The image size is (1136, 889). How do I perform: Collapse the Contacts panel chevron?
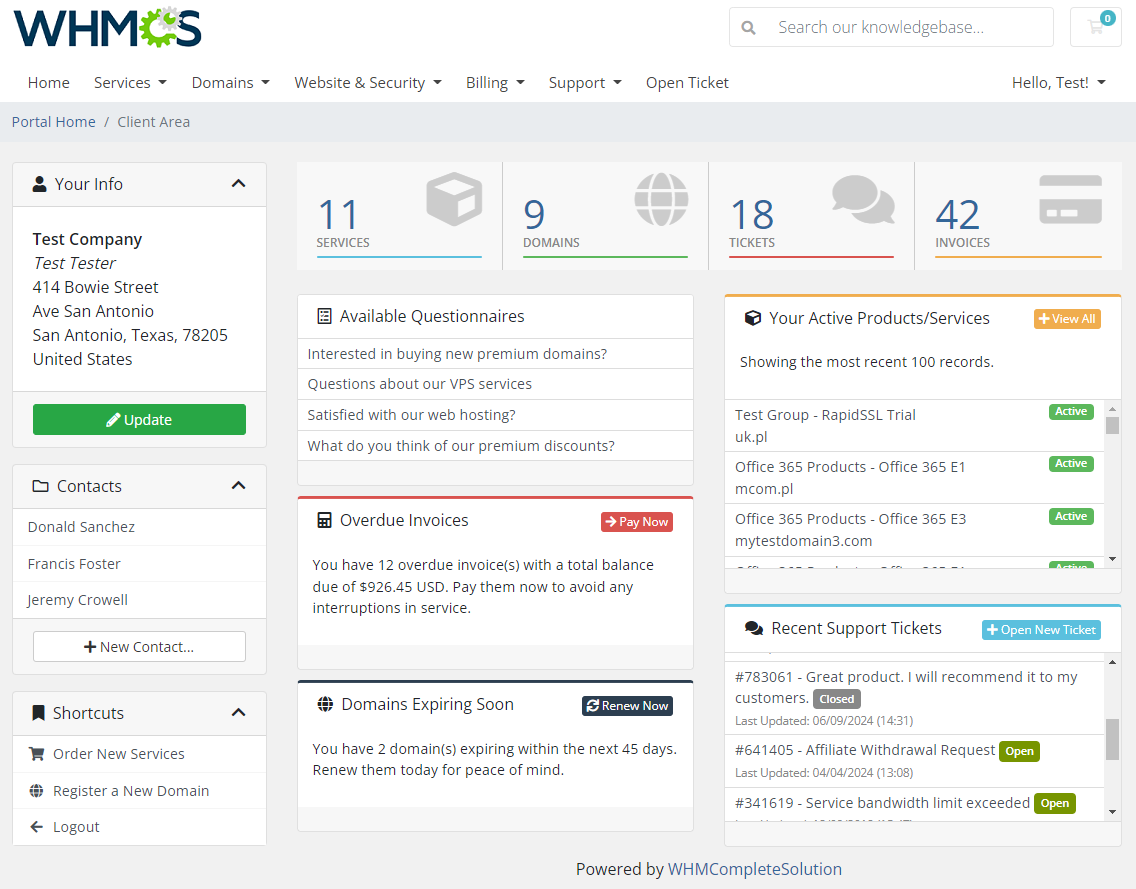239,486
